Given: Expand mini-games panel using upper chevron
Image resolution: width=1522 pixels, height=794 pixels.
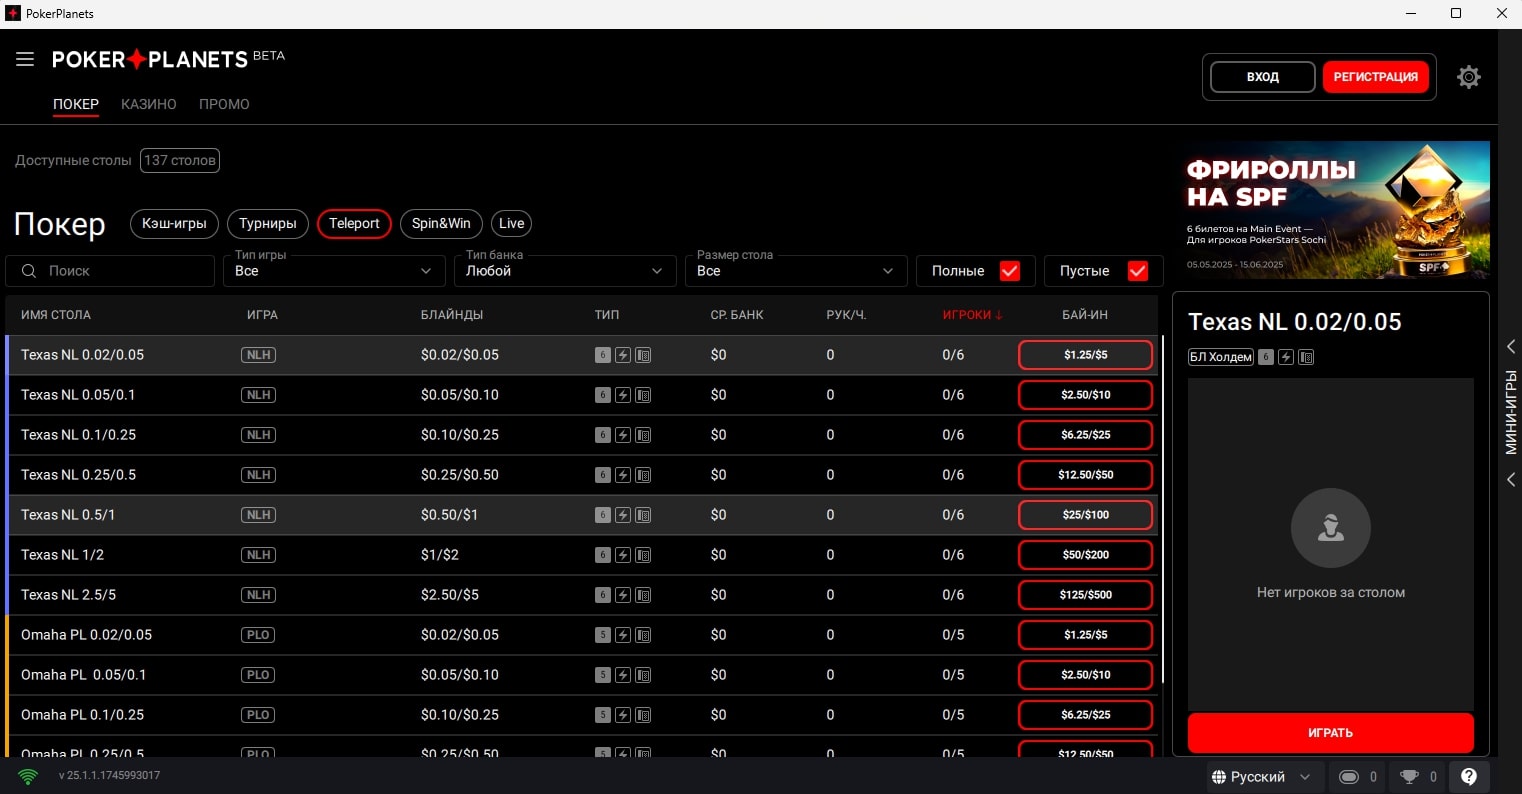Looking at the screenshot, I should coord(1511,346).
